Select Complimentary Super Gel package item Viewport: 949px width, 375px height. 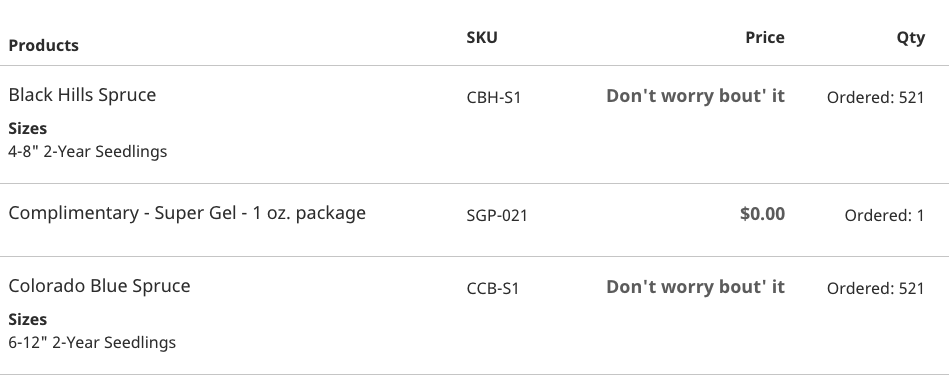[x=187, y=213]
